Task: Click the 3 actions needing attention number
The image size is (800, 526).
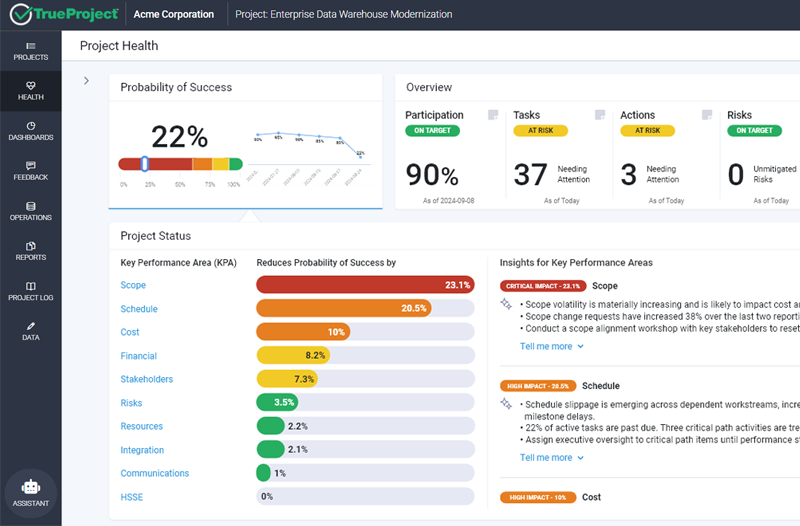Action: coord(629,174)
